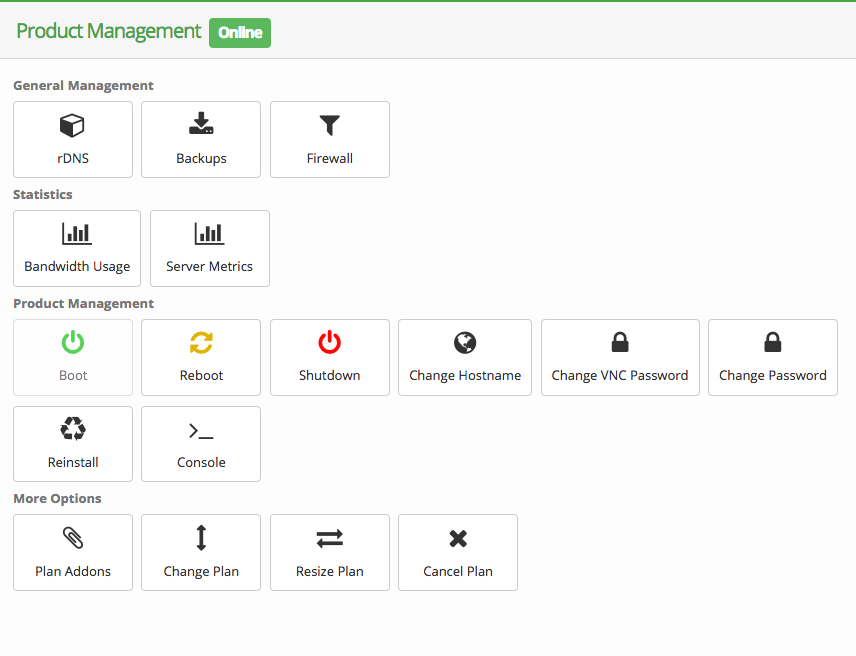Image resolution: width=856 pixels, height=656 pixels.
Task: Click the Server Metrics chart icon
Action: click(x=209, y=234)
